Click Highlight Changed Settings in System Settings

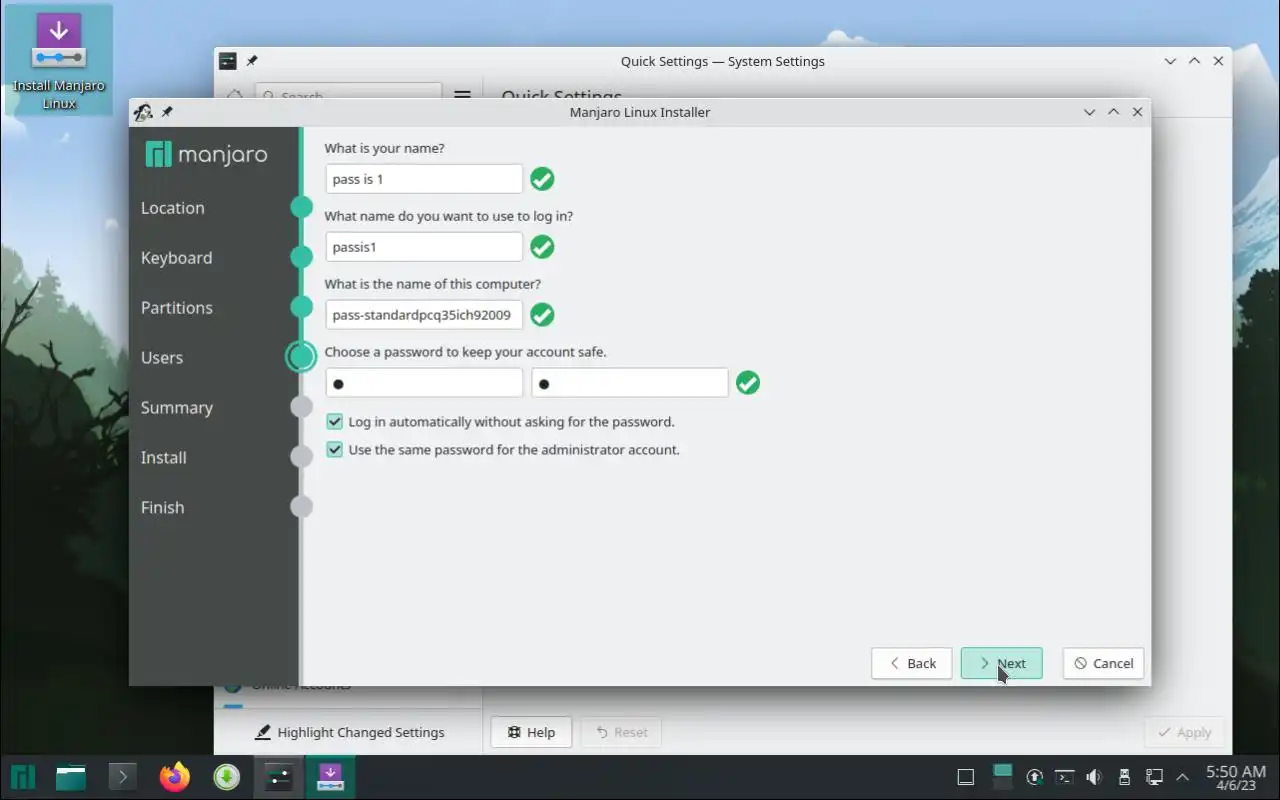click(349, 732)
